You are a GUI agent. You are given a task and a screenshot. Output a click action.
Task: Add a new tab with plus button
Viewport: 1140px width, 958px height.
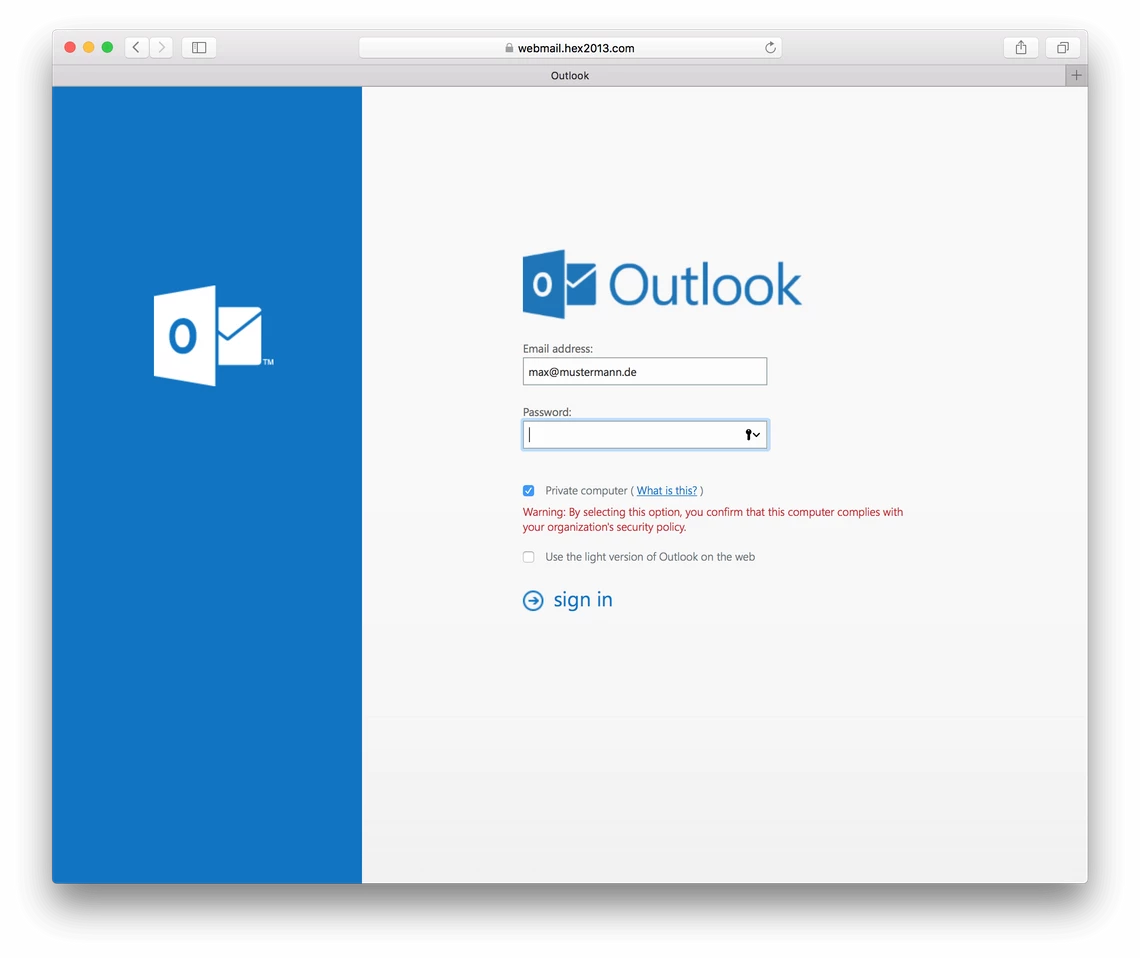click(x=1077, y=75)
